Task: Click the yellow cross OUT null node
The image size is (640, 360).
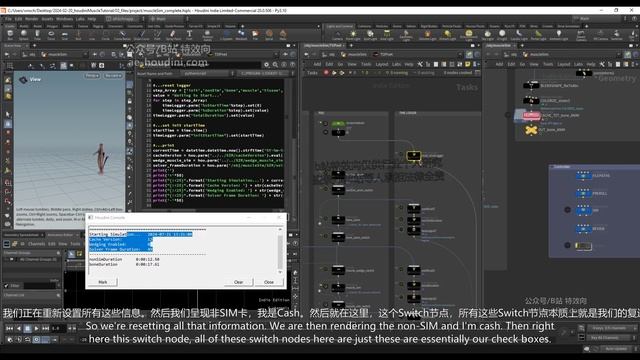Action: pos(531,130)
